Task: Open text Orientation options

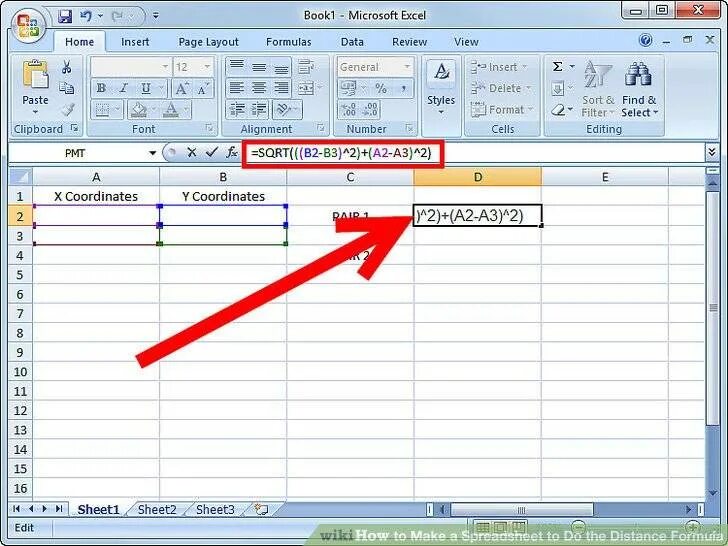Action: [287, 110]
